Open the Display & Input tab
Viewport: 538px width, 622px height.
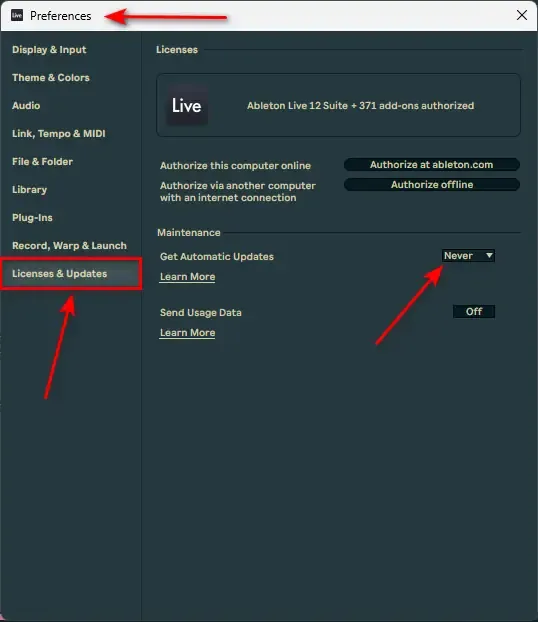pos(49,50)
